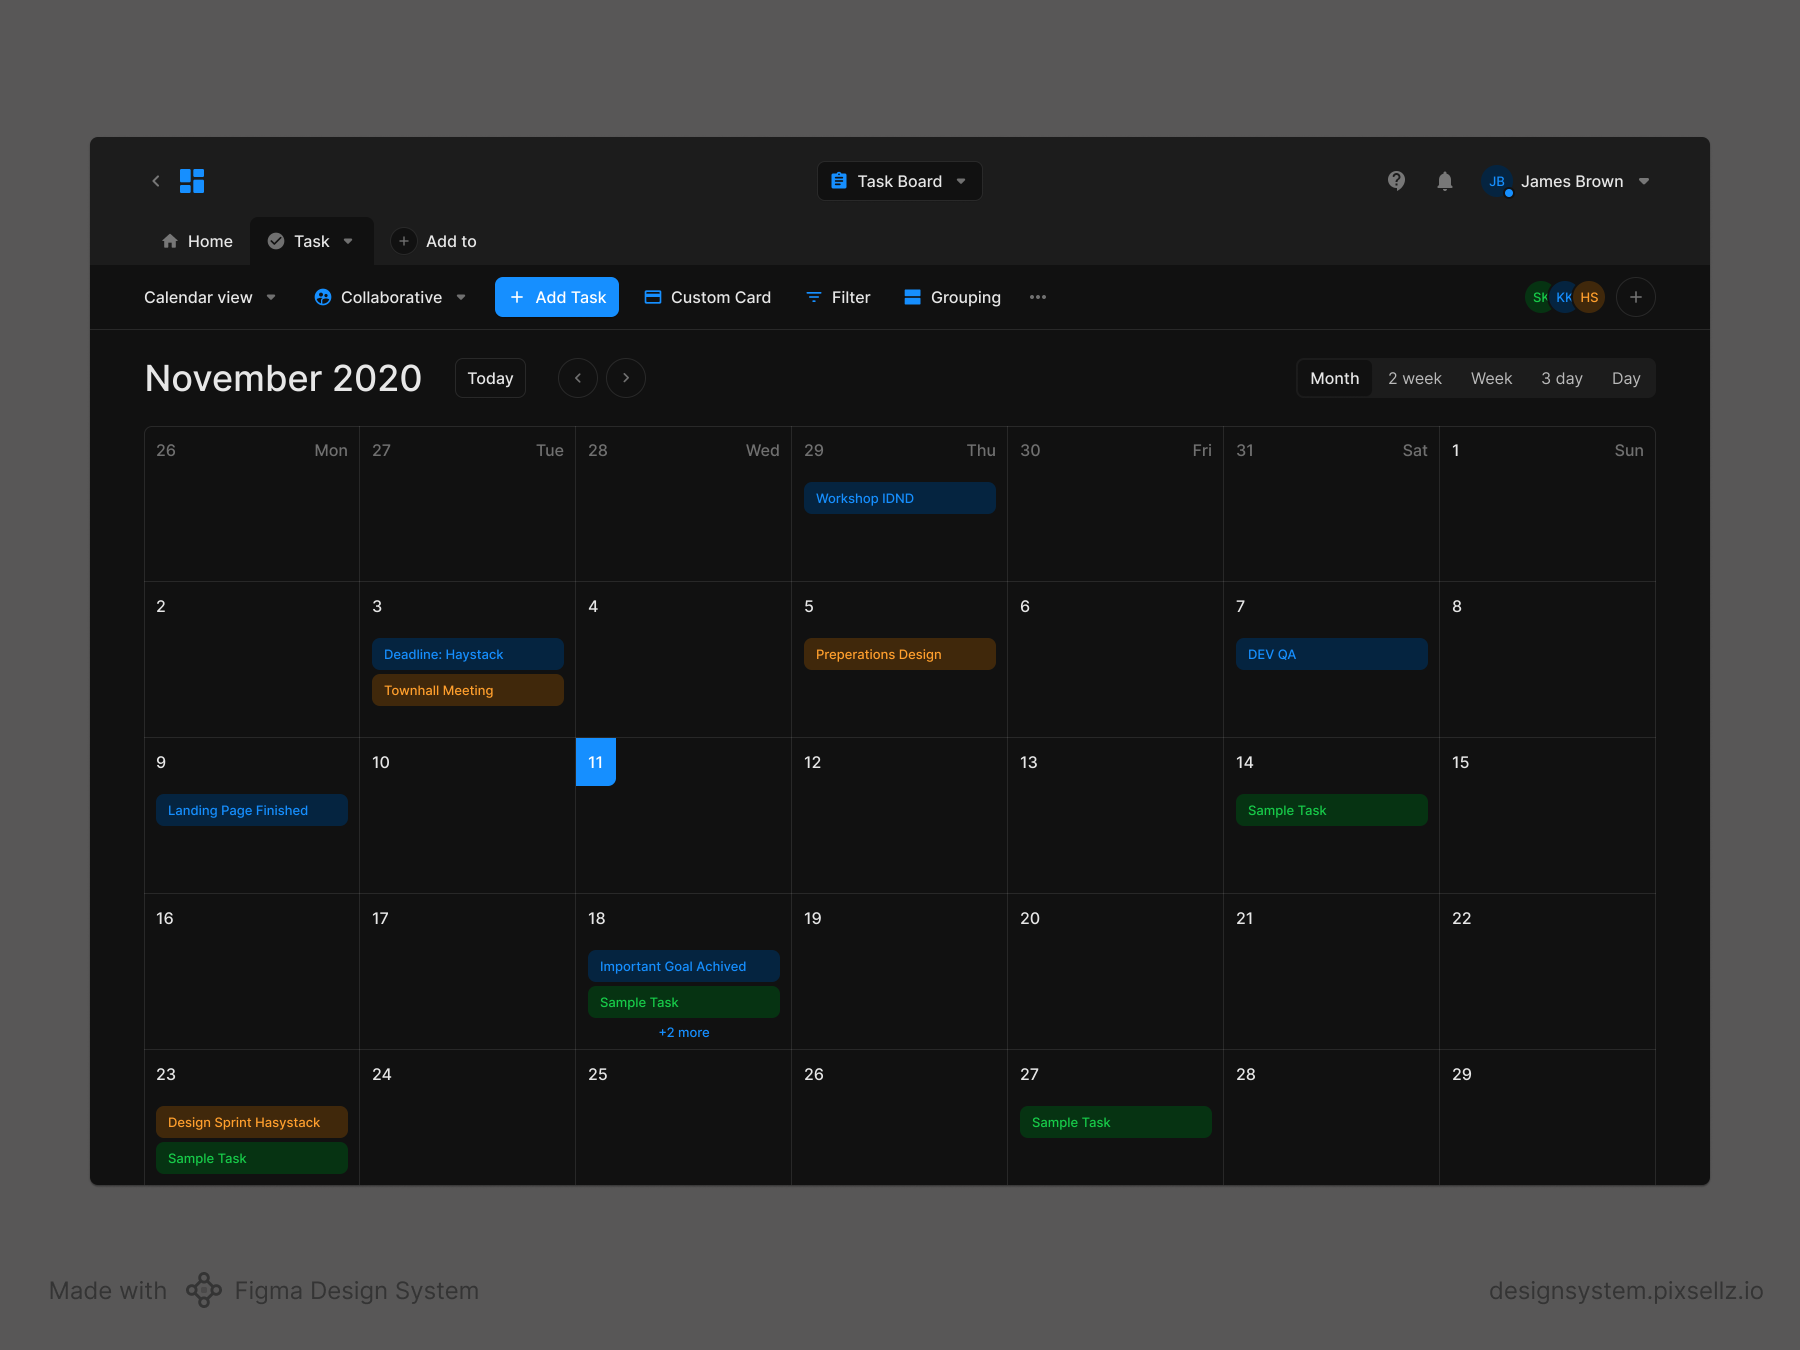
Task: Select the Home tab
Action: [197, 241]
